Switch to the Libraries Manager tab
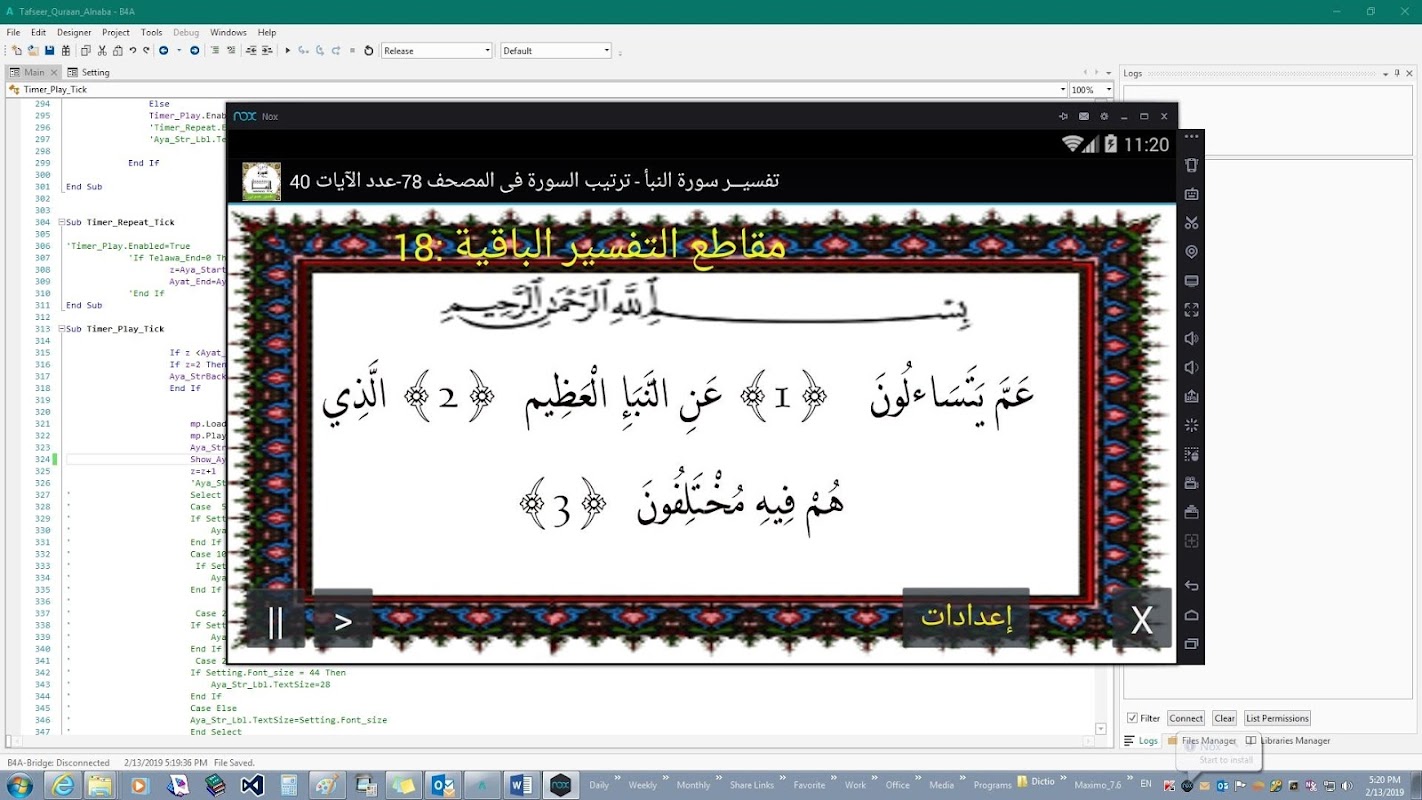Image resolution: width=1422 pixels, height=800 pixels. tap(1288, 741)
